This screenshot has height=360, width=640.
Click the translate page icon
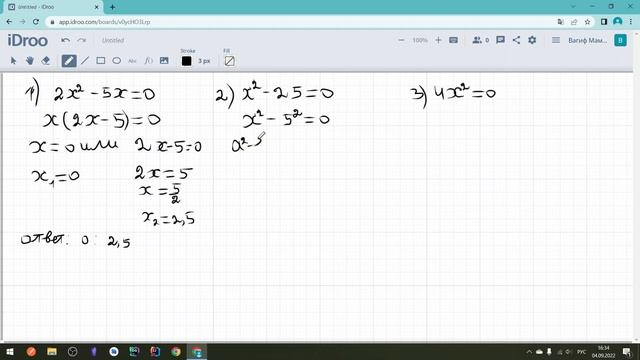560,22
